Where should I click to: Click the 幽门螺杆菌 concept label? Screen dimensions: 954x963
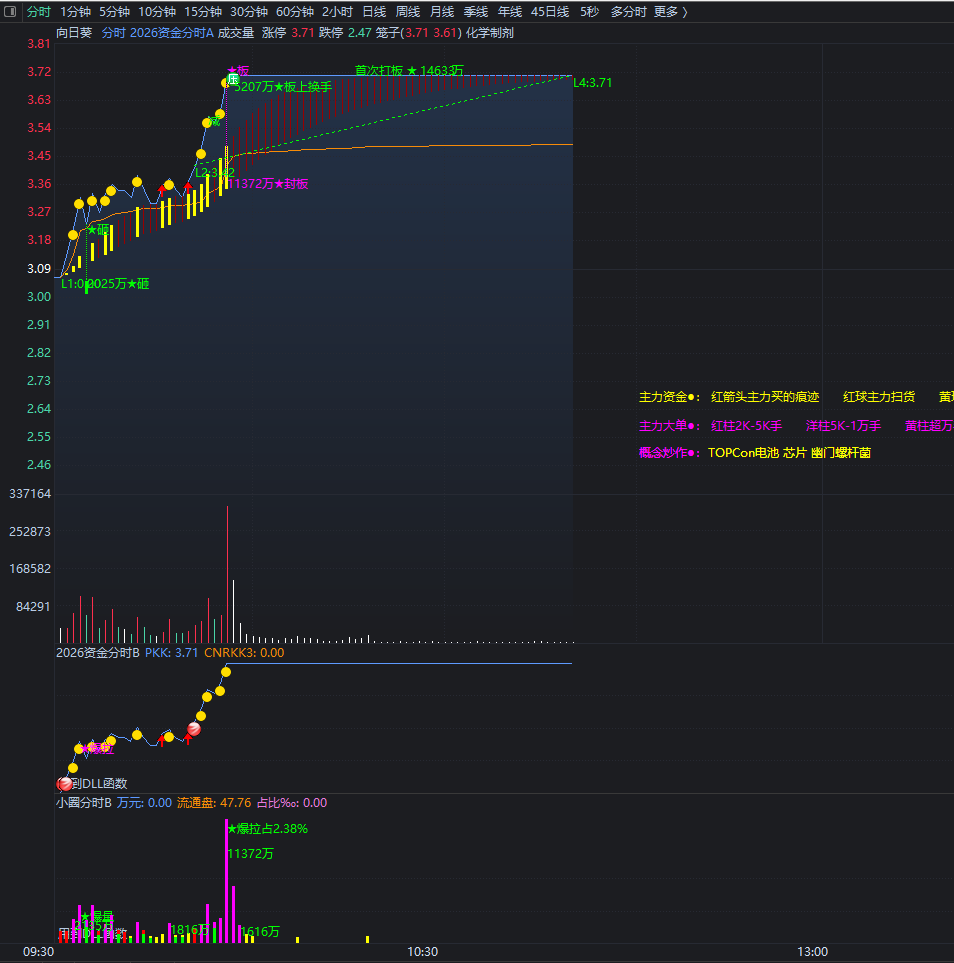pyautogui.click(x=840, y=453)
